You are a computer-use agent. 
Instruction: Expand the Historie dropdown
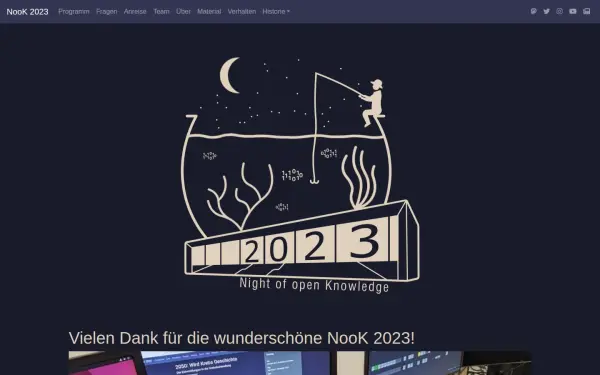[x=276, y=11]
